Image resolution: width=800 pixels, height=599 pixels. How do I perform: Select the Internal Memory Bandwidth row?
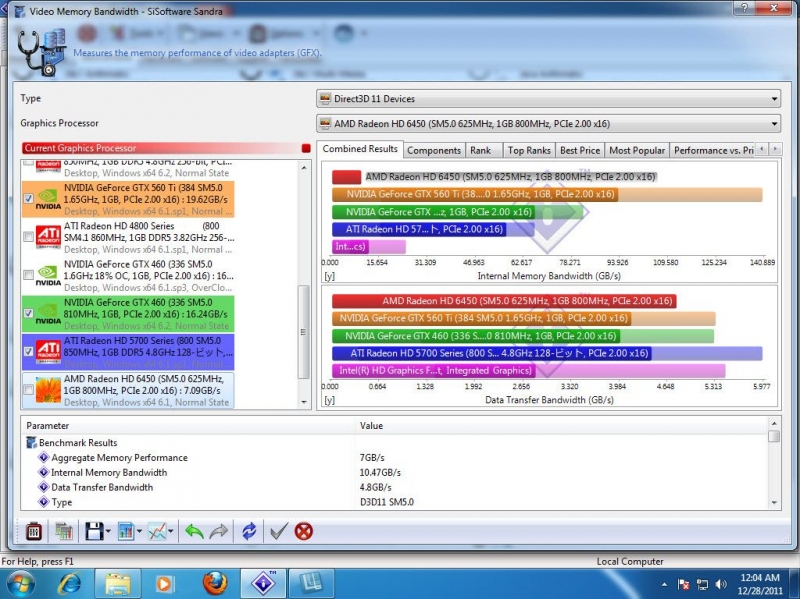click(x=394, y=472)
